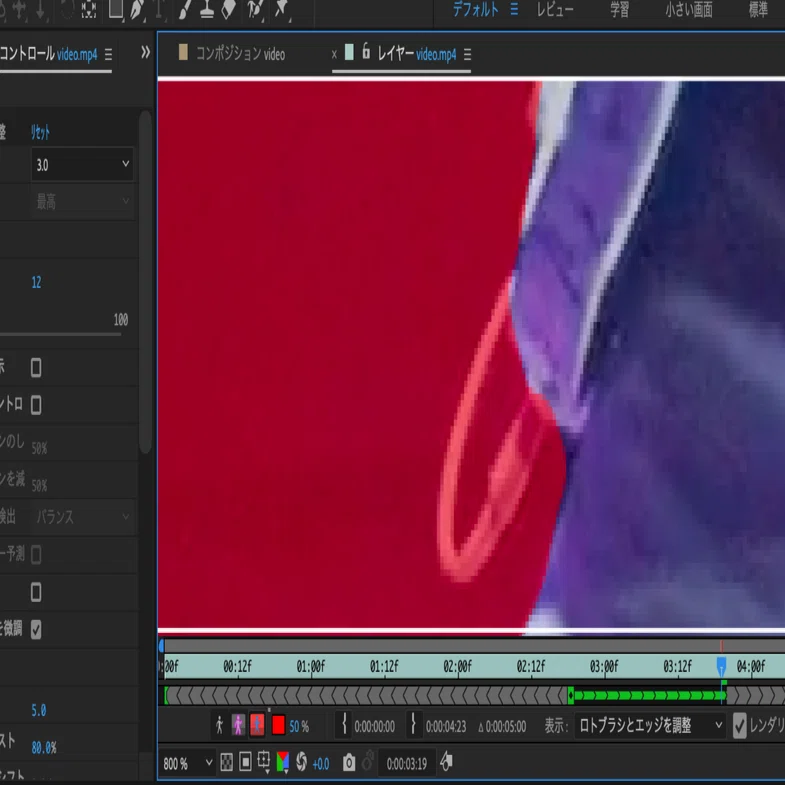Click the slider track below 100

point(60,334)
